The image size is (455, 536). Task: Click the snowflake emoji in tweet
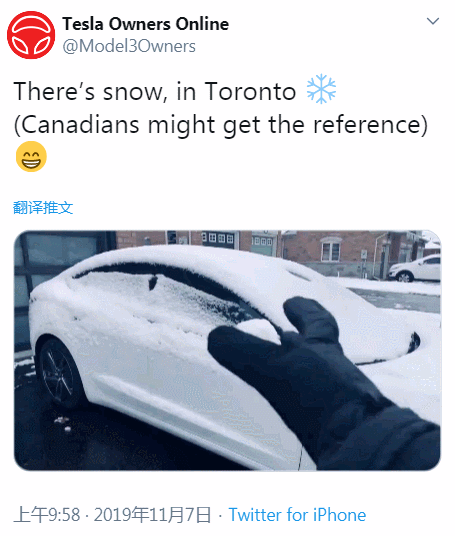coord(321,89)
